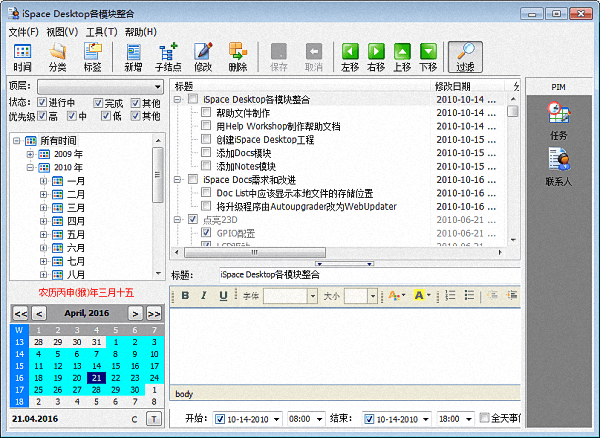Toggle the 过滤 (filter) magnifier button
Screen dimensions: 600x438
(465, 57)
